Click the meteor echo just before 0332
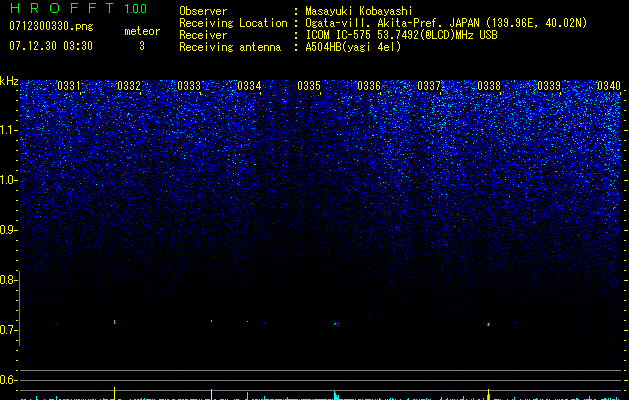 point(114,322)
